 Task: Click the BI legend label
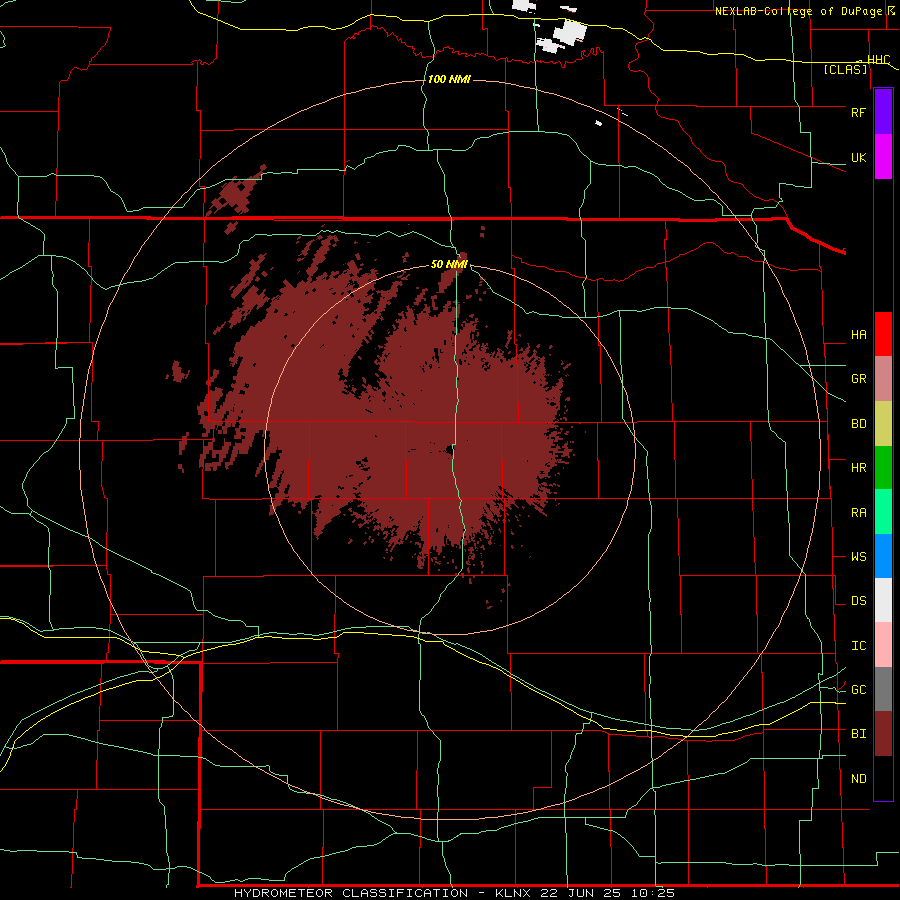858,734
